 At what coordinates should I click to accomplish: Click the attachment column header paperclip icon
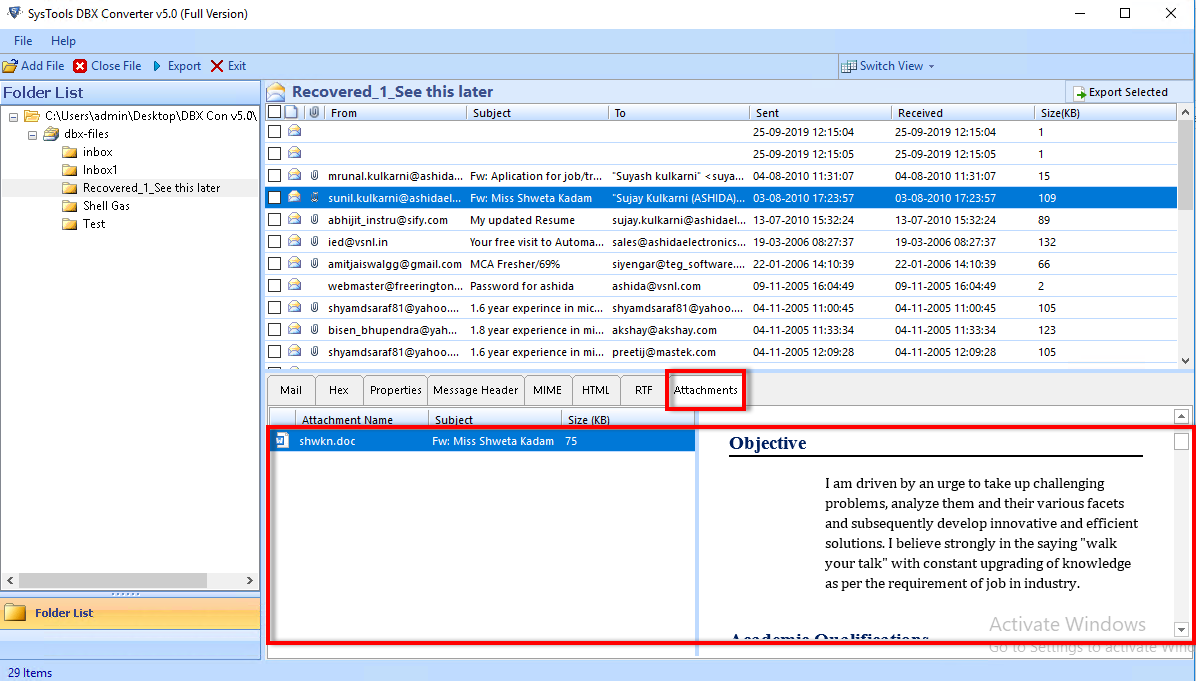coord(314,112)
